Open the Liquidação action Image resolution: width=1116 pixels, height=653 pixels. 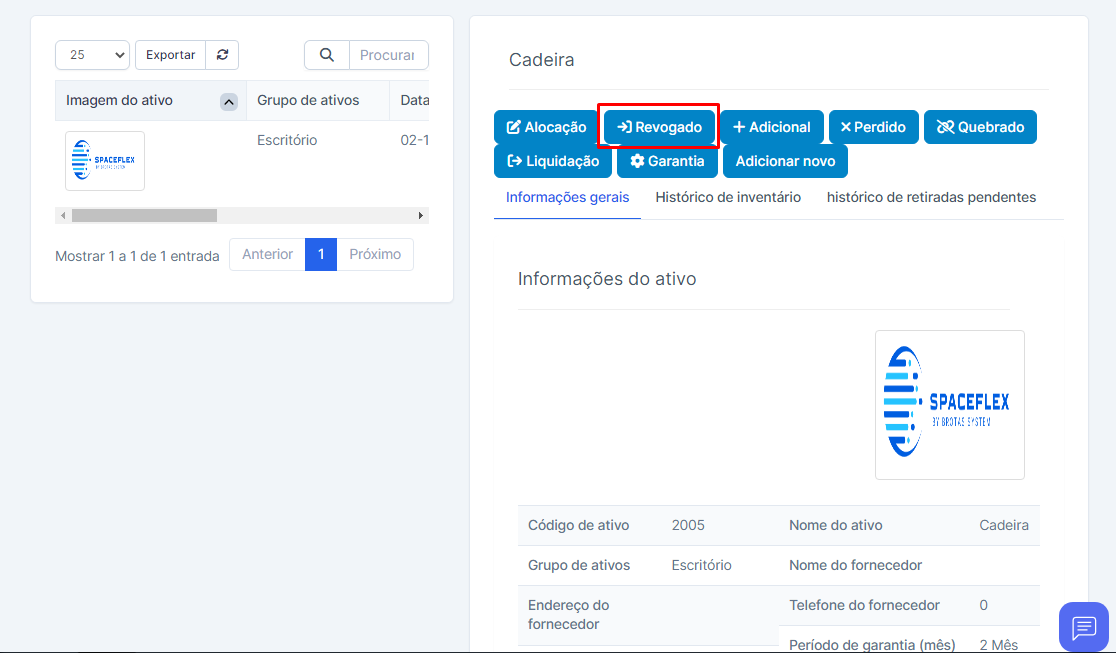point(552,161)
